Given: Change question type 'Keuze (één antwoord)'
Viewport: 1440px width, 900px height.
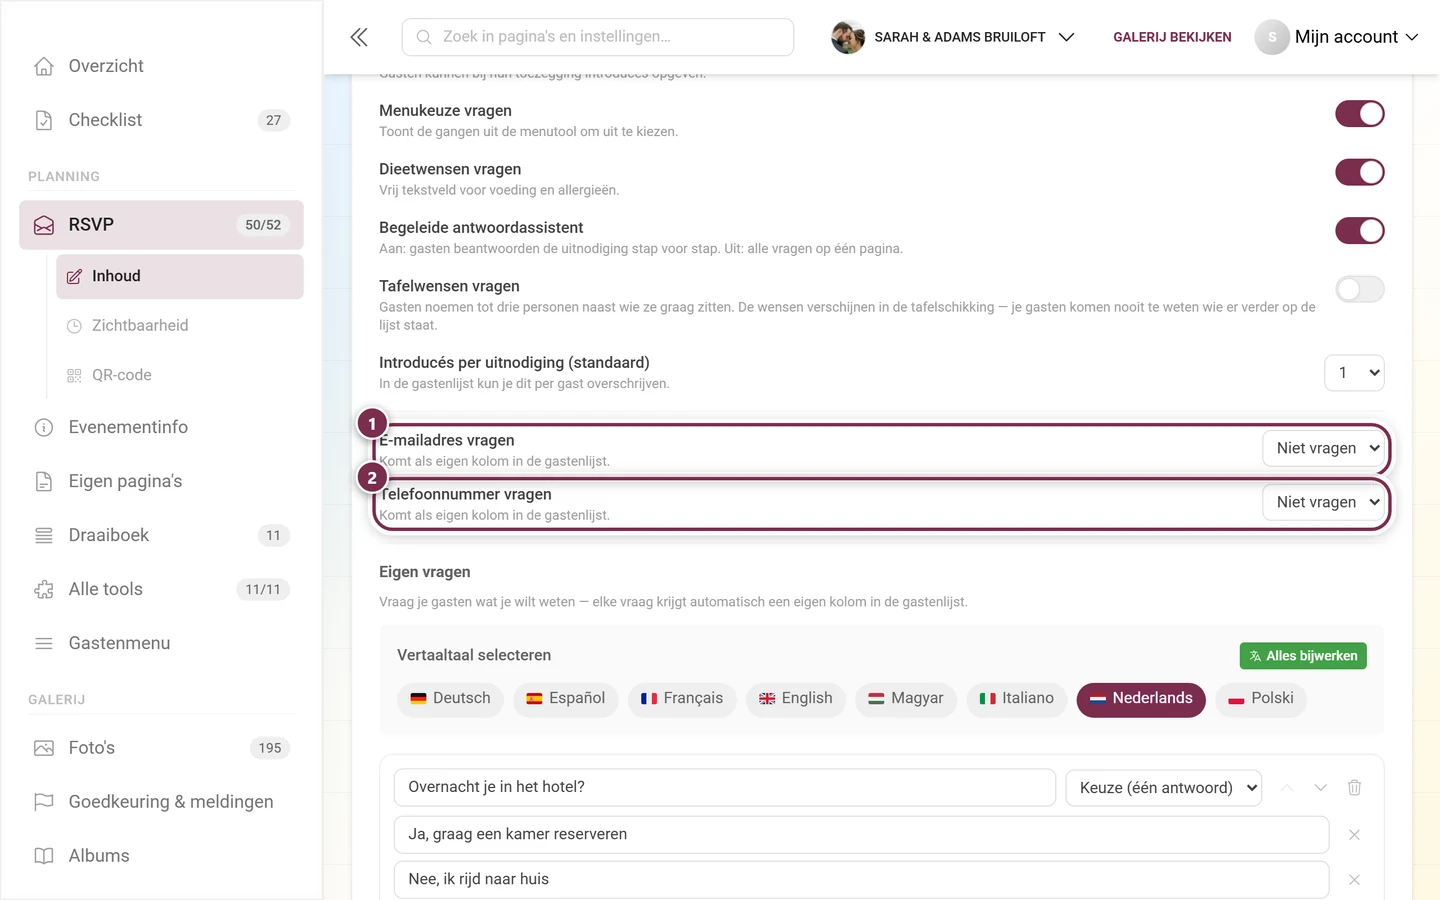Looking at the screenshot, I should coord(1163,788).
